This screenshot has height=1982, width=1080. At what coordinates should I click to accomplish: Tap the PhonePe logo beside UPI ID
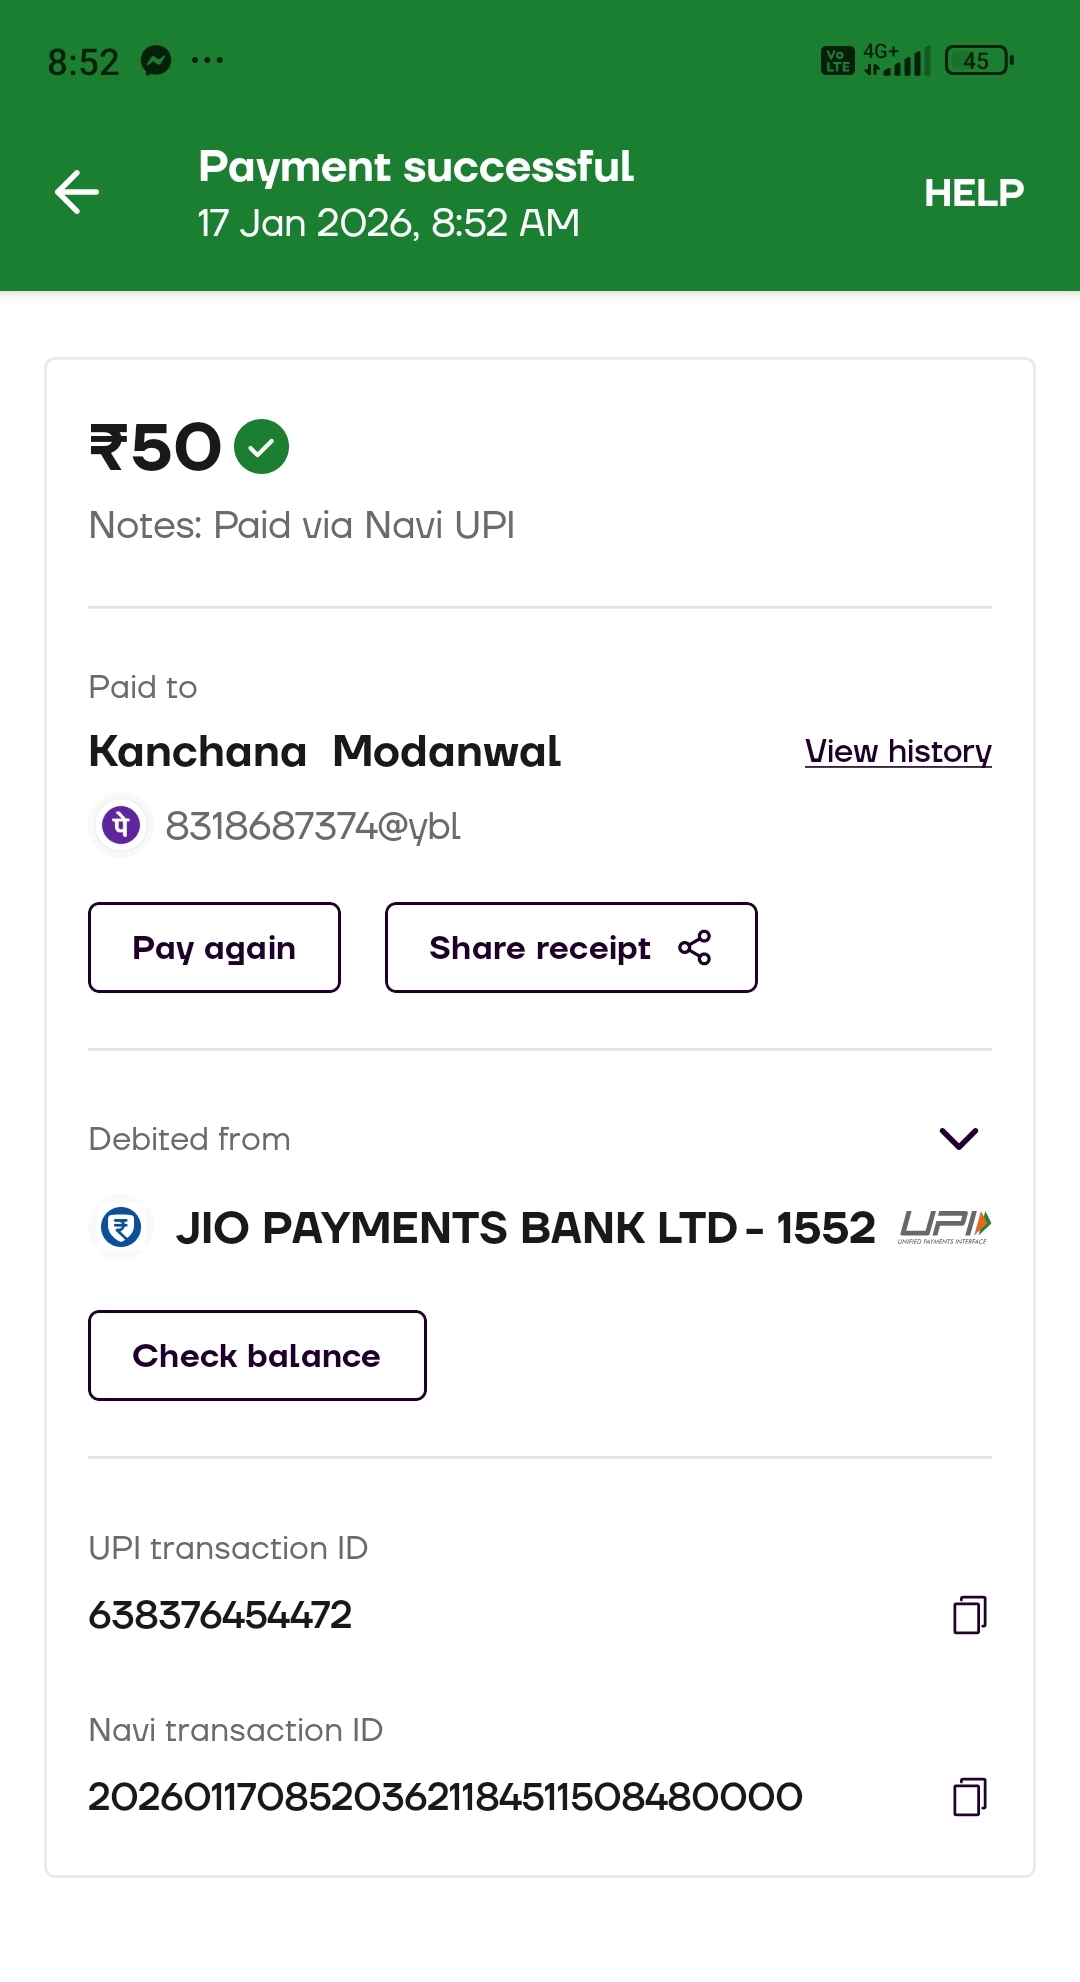click(121, 826)
